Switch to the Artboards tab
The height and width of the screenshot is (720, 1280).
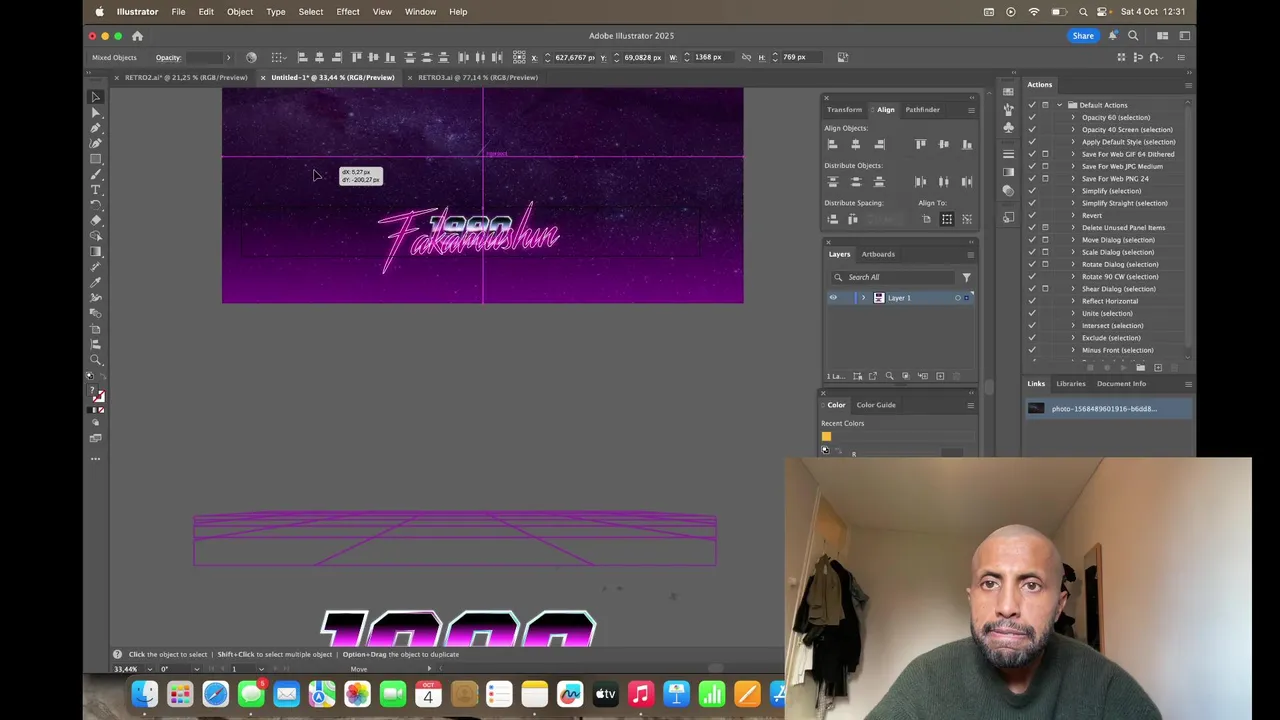click(x=878, y=254)
